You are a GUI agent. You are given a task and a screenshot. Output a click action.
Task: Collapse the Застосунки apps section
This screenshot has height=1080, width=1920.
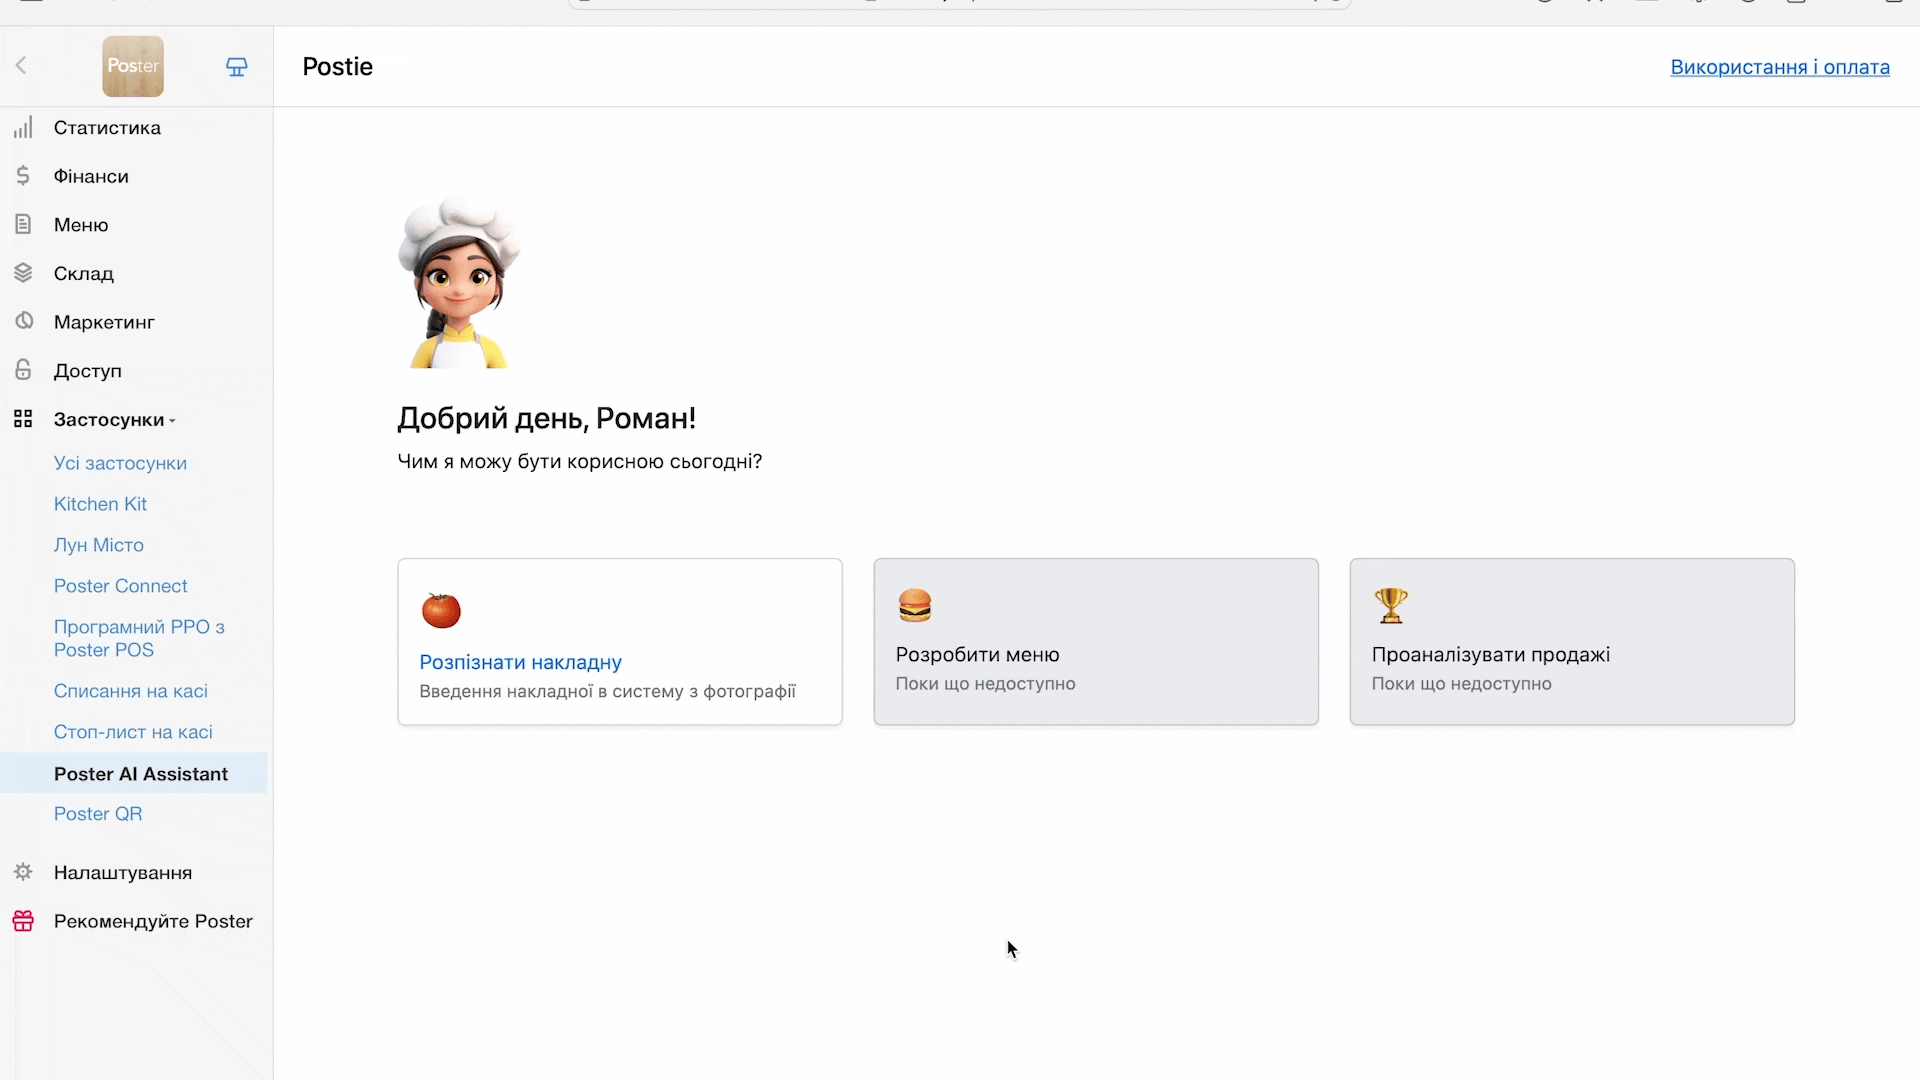pos(114,420)
